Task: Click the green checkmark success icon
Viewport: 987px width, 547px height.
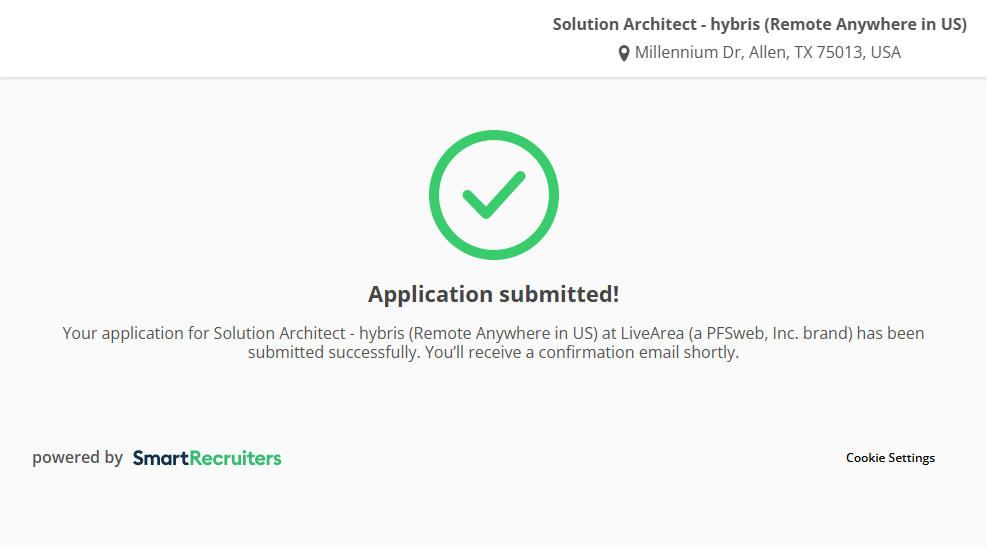Action: [x=493, y=195]
